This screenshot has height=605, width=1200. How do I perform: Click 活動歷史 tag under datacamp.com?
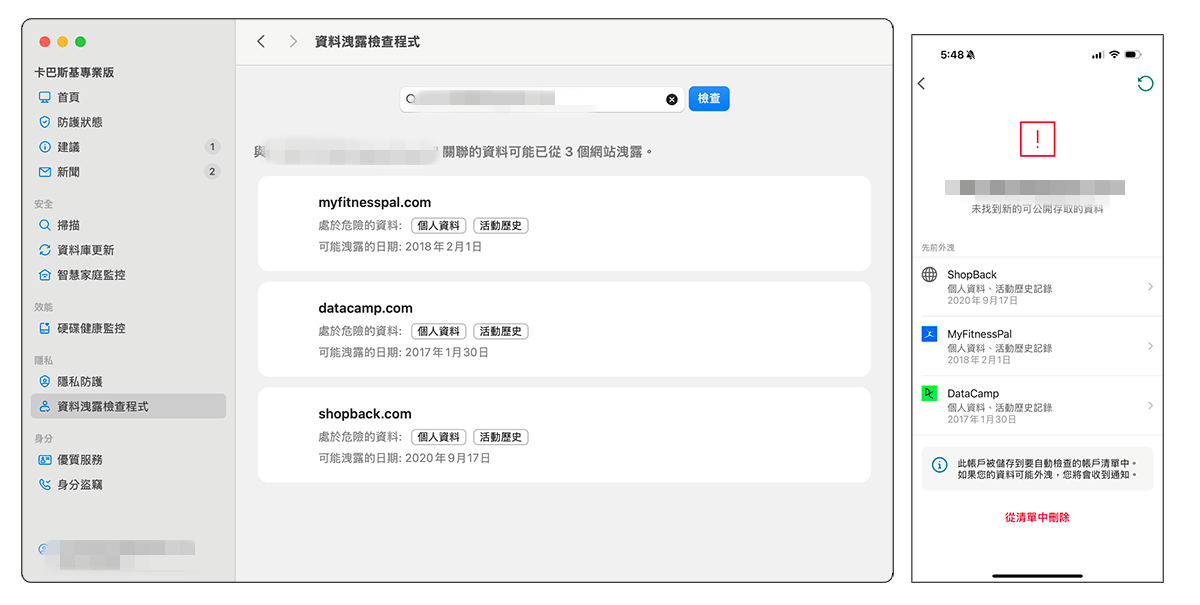[x=500, y=331]
